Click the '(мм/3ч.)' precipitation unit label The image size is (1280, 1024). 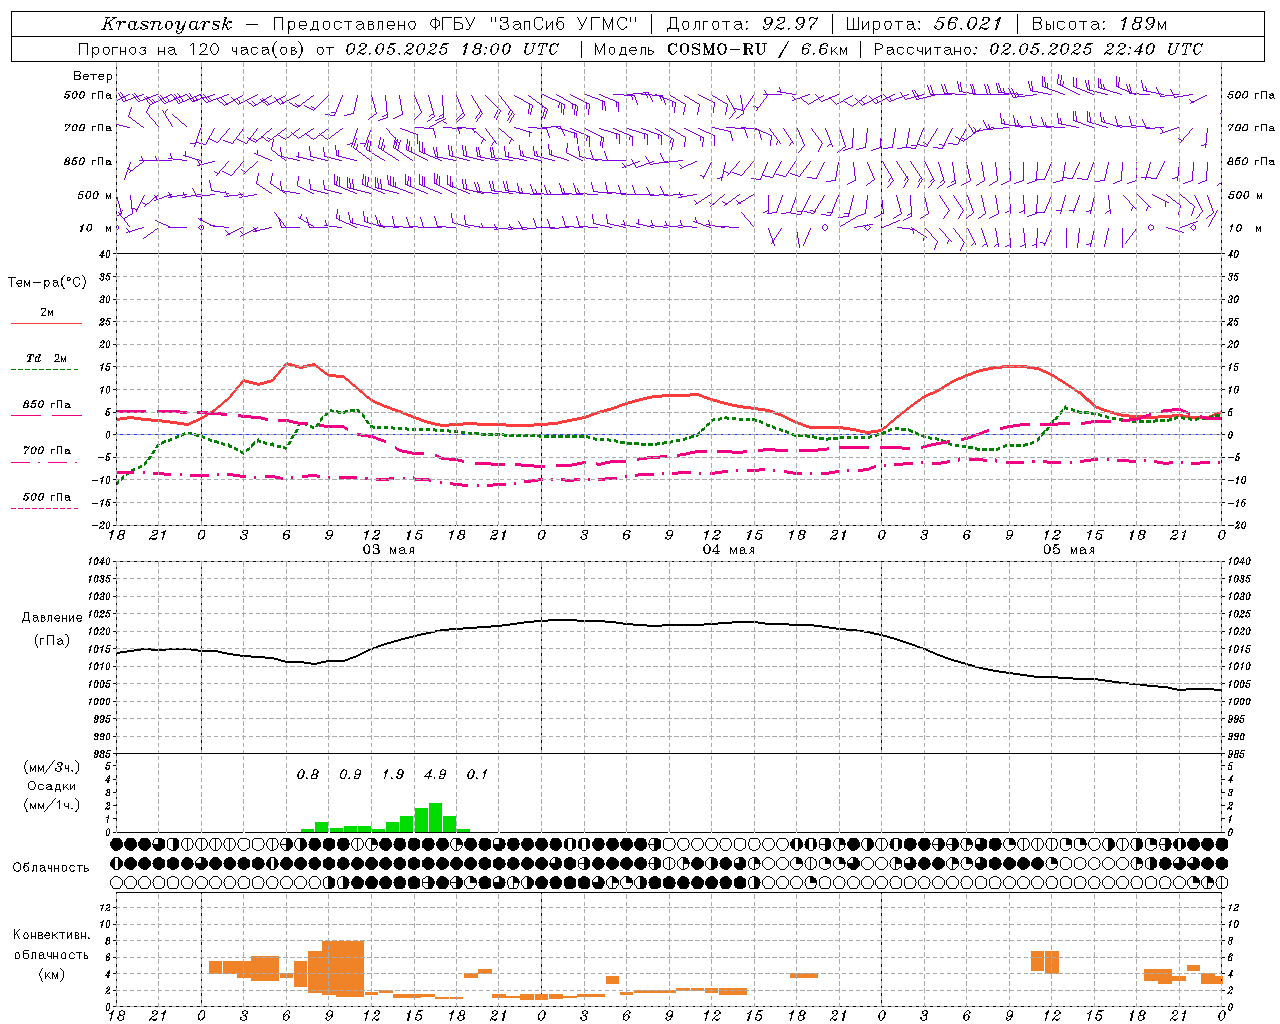click(x=52, y=768)
